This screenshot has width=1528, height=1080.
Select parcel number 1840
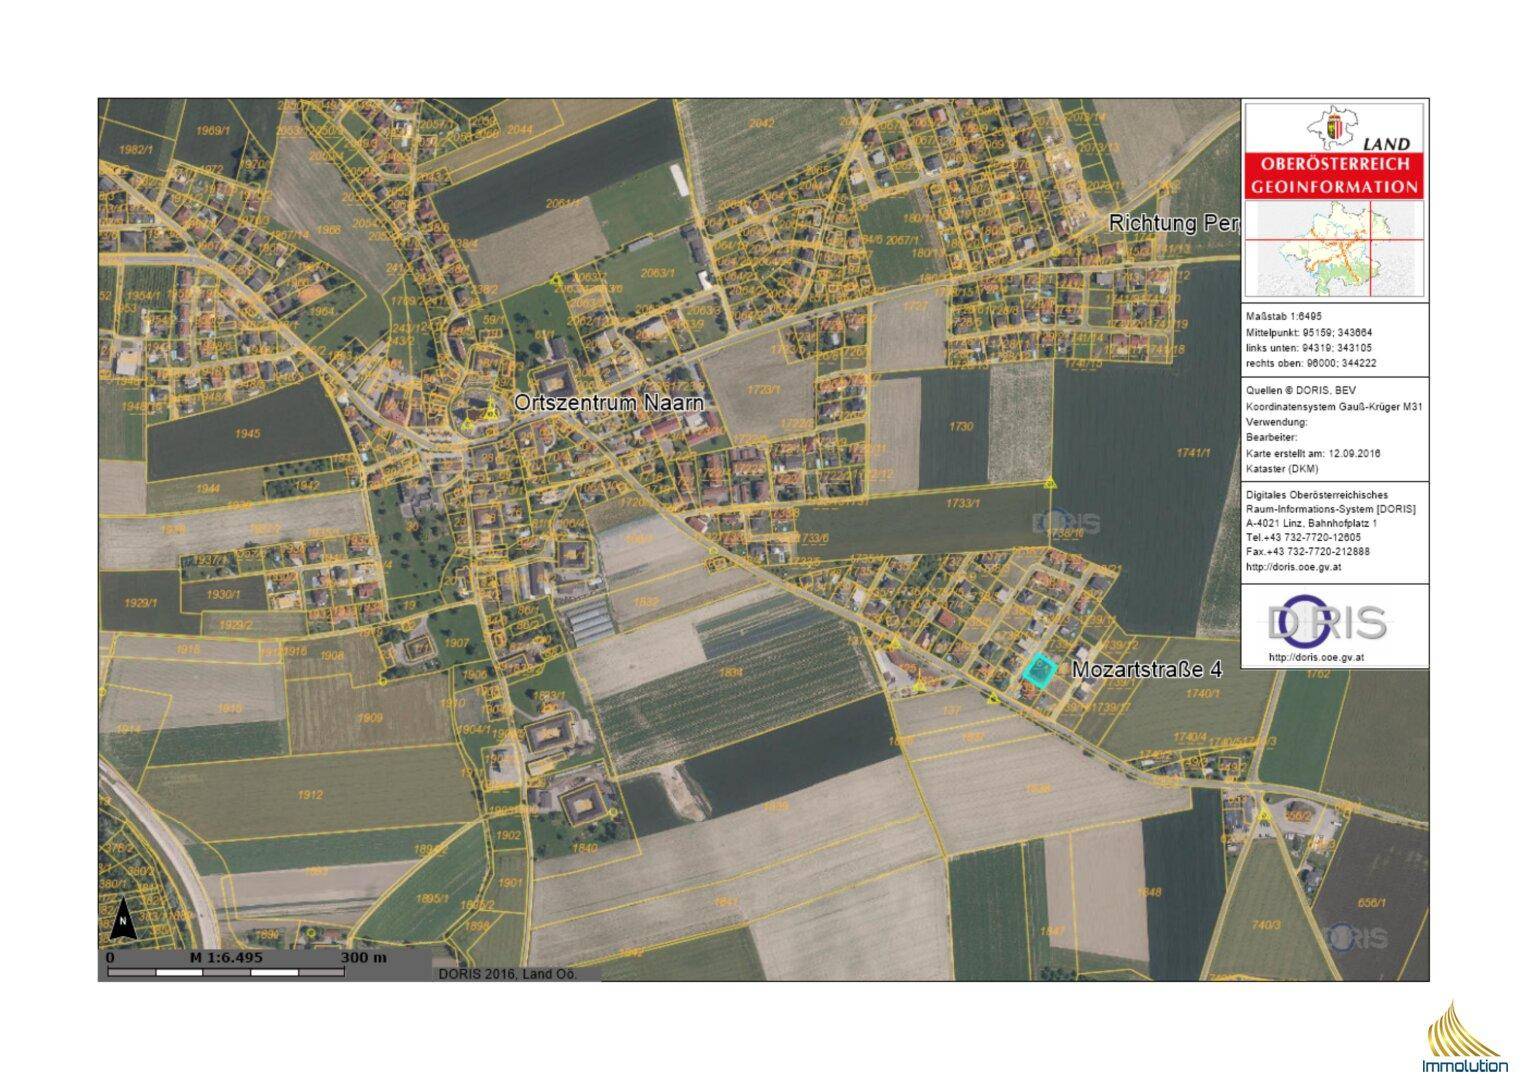584,848
